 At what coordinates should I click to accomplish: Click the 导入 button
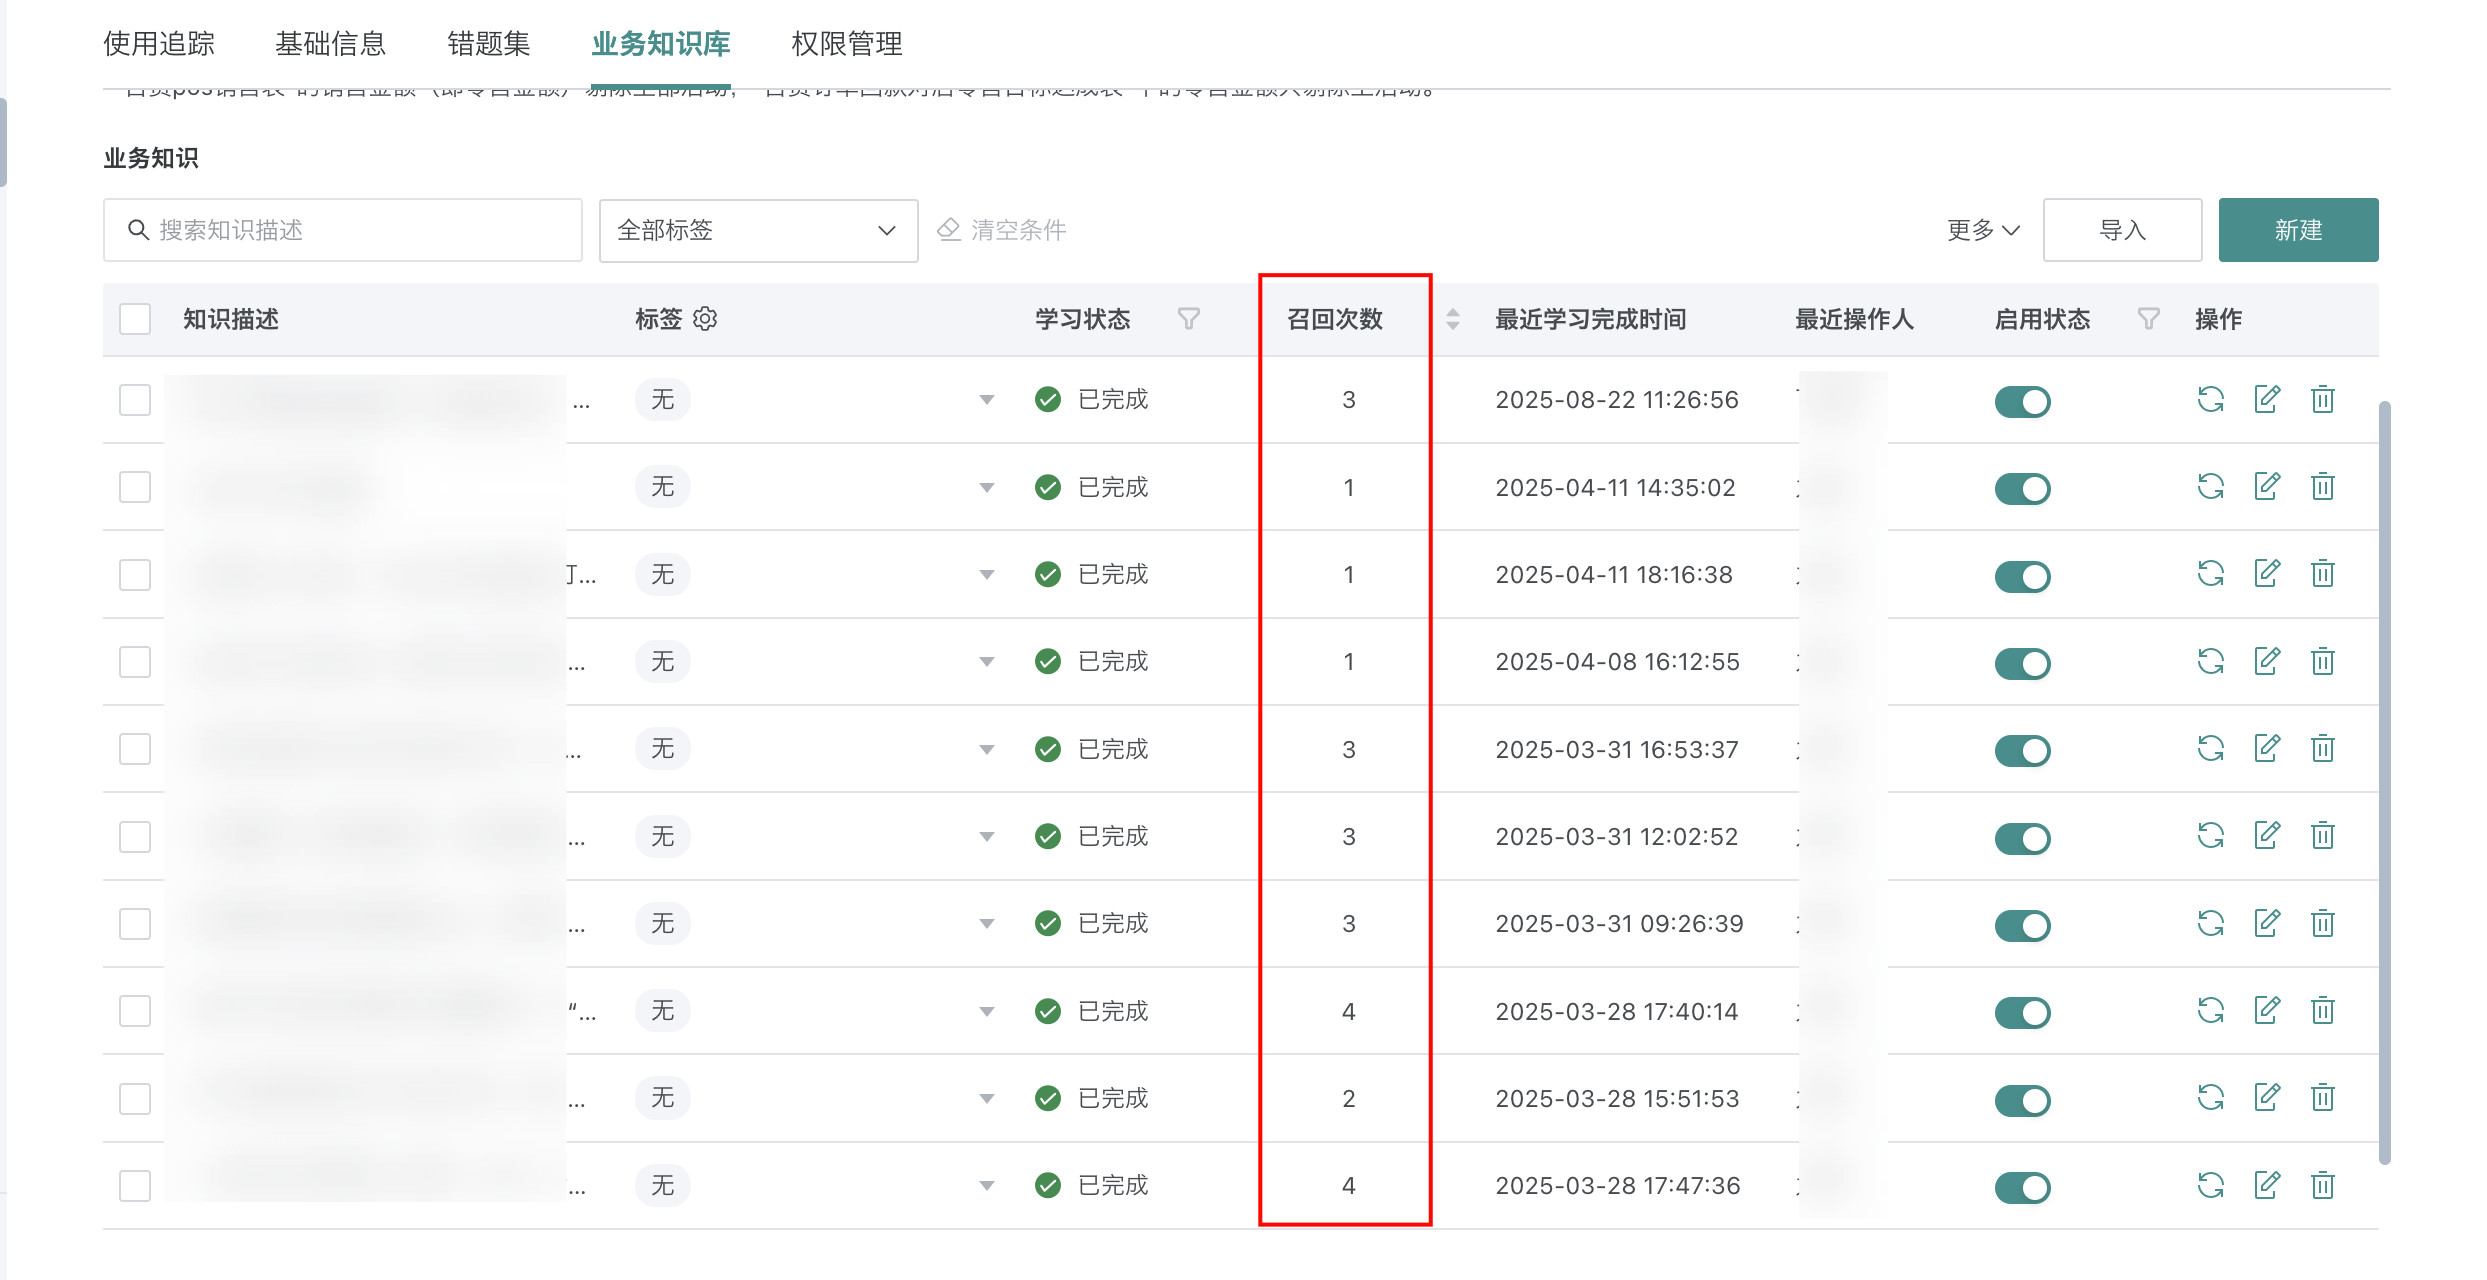pos(2122,230)
